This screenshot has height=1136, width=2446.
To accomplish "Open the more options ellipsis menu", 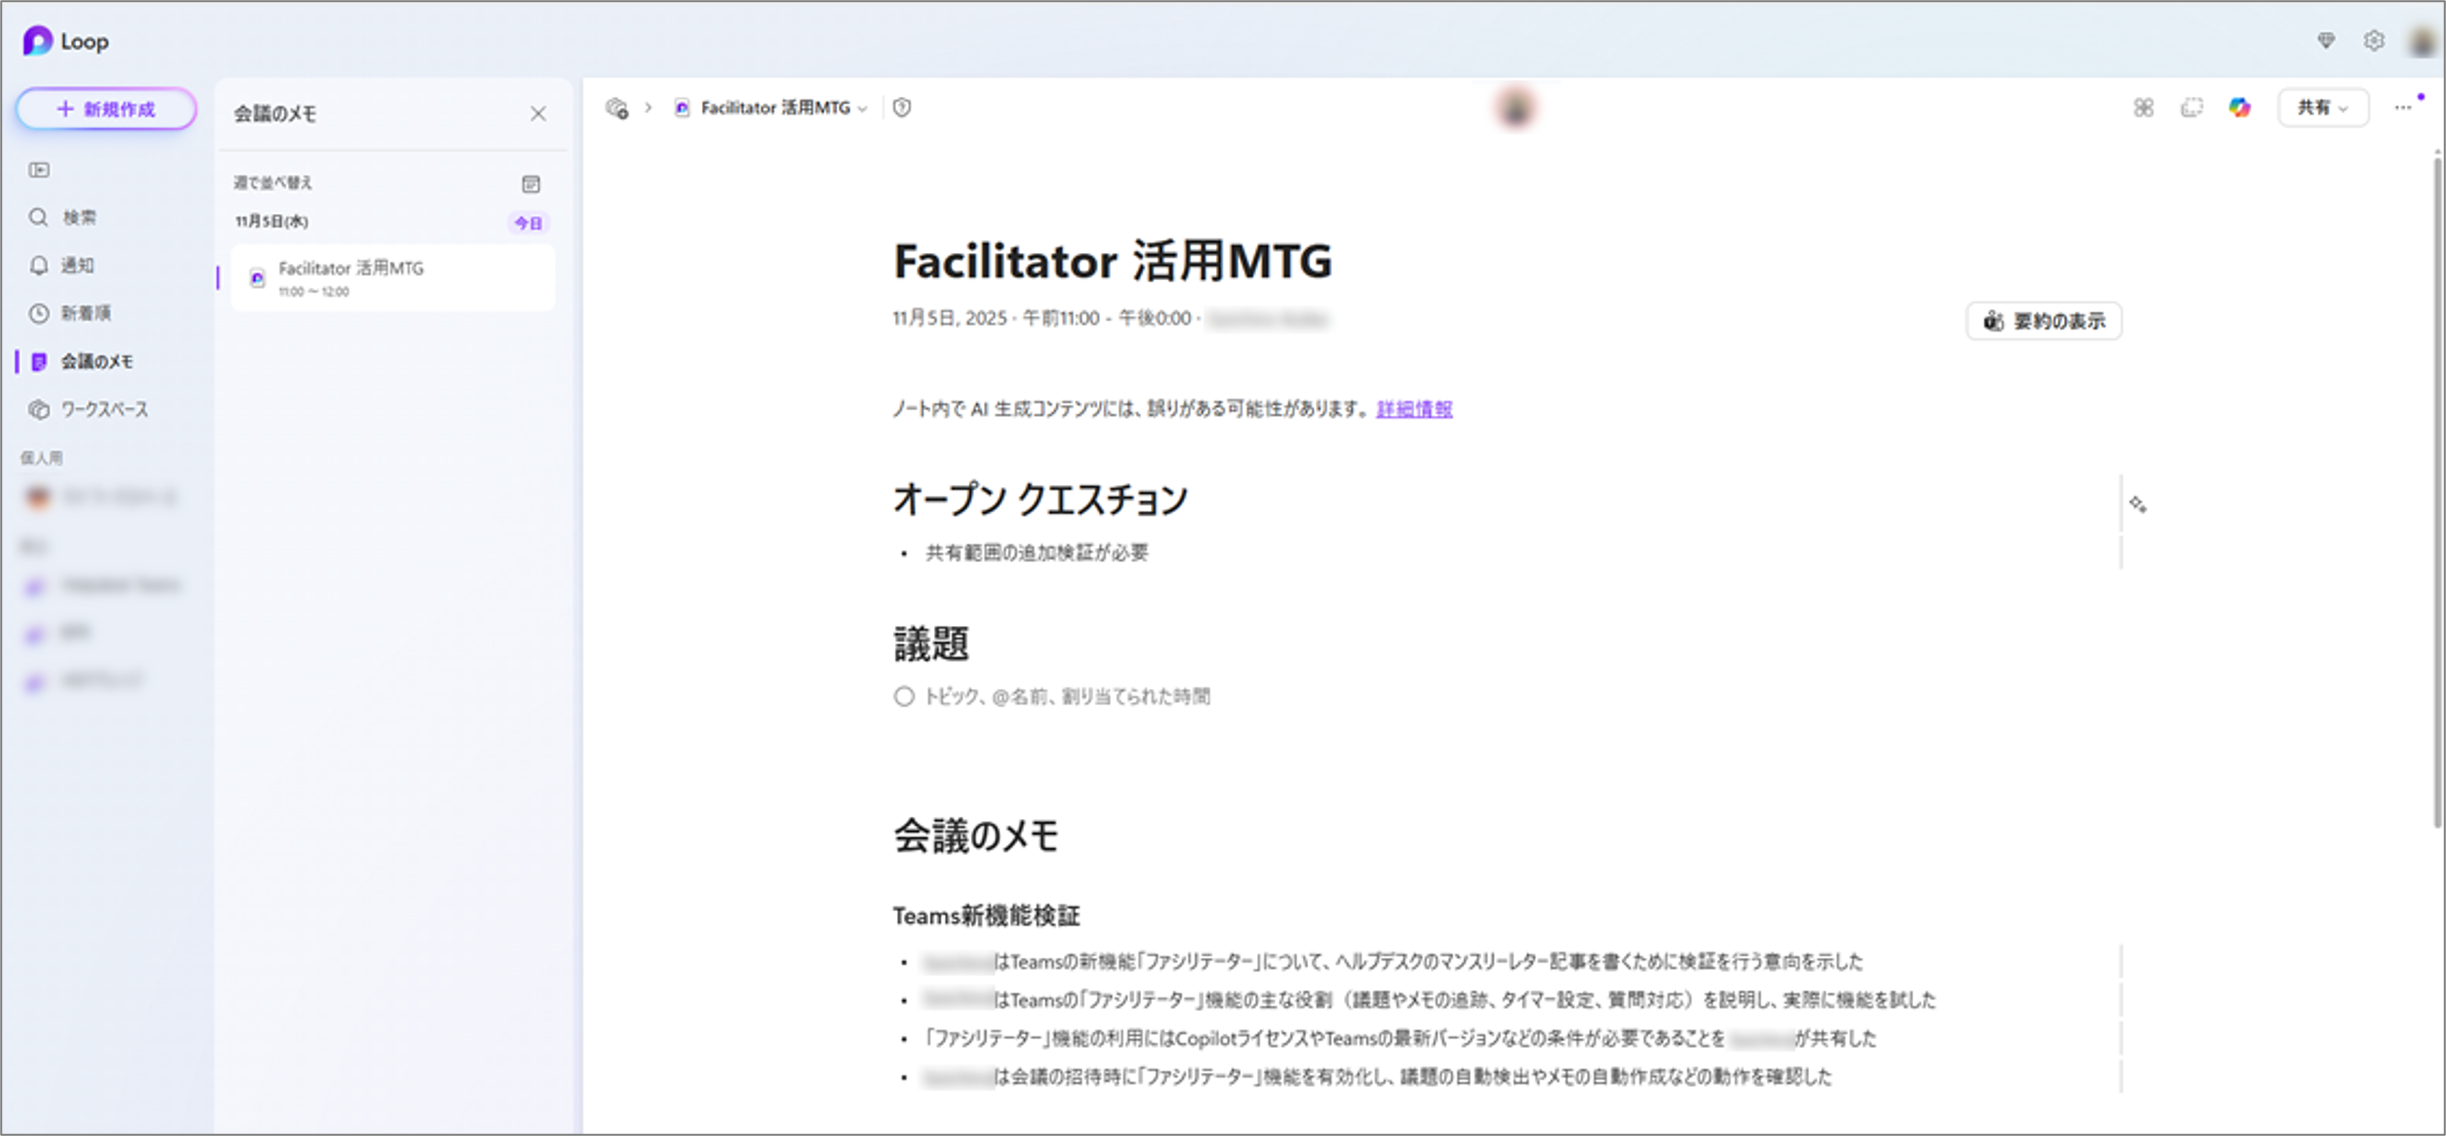I will pyautogui.click(x=2403, y=108).
